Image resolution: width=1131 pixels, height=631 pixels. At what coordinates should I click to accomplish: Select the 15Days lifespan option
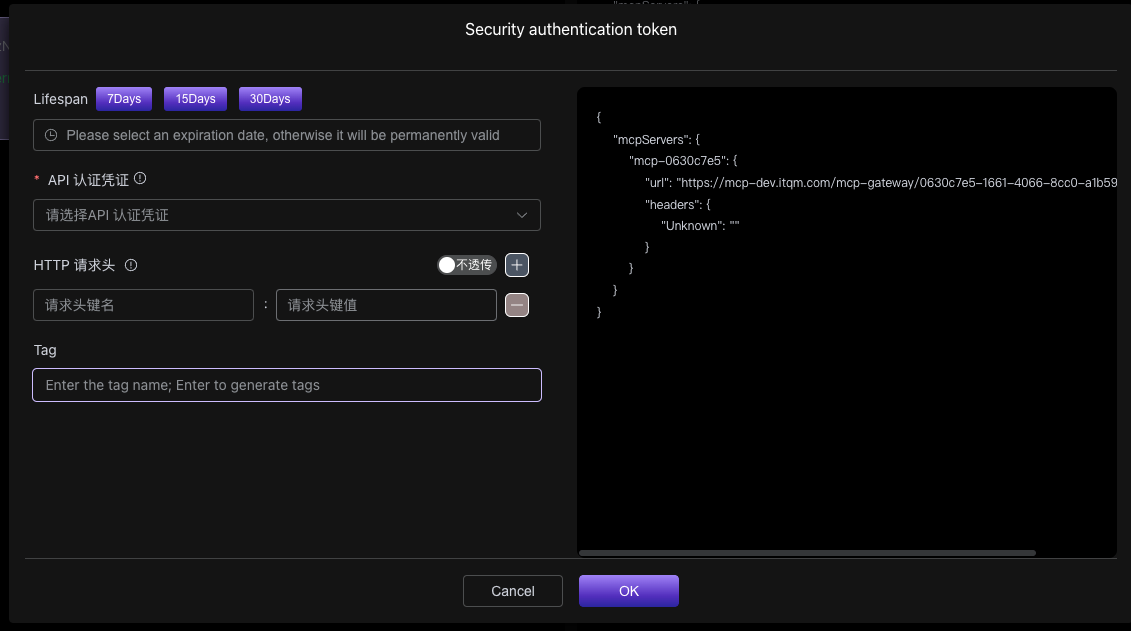(x=194, y=98)
